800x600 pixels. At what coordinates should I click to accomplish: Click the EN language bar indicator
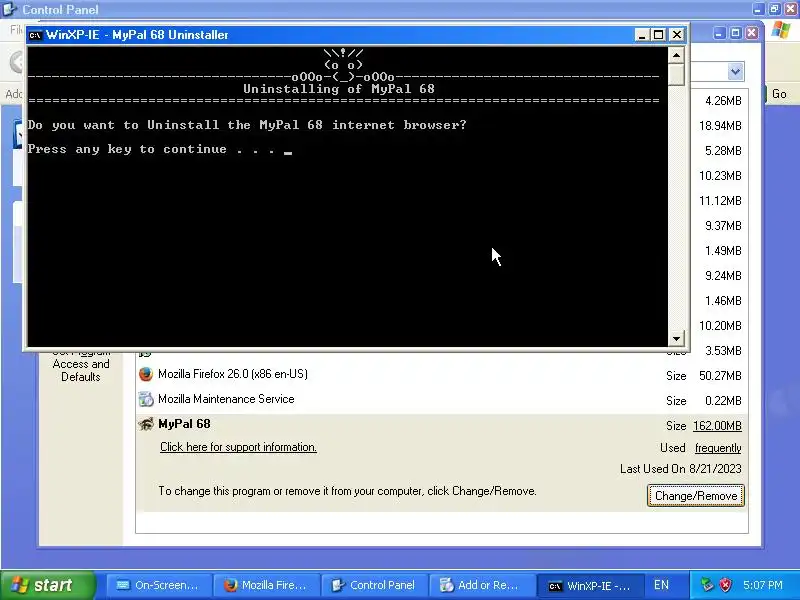coord(661,585)
